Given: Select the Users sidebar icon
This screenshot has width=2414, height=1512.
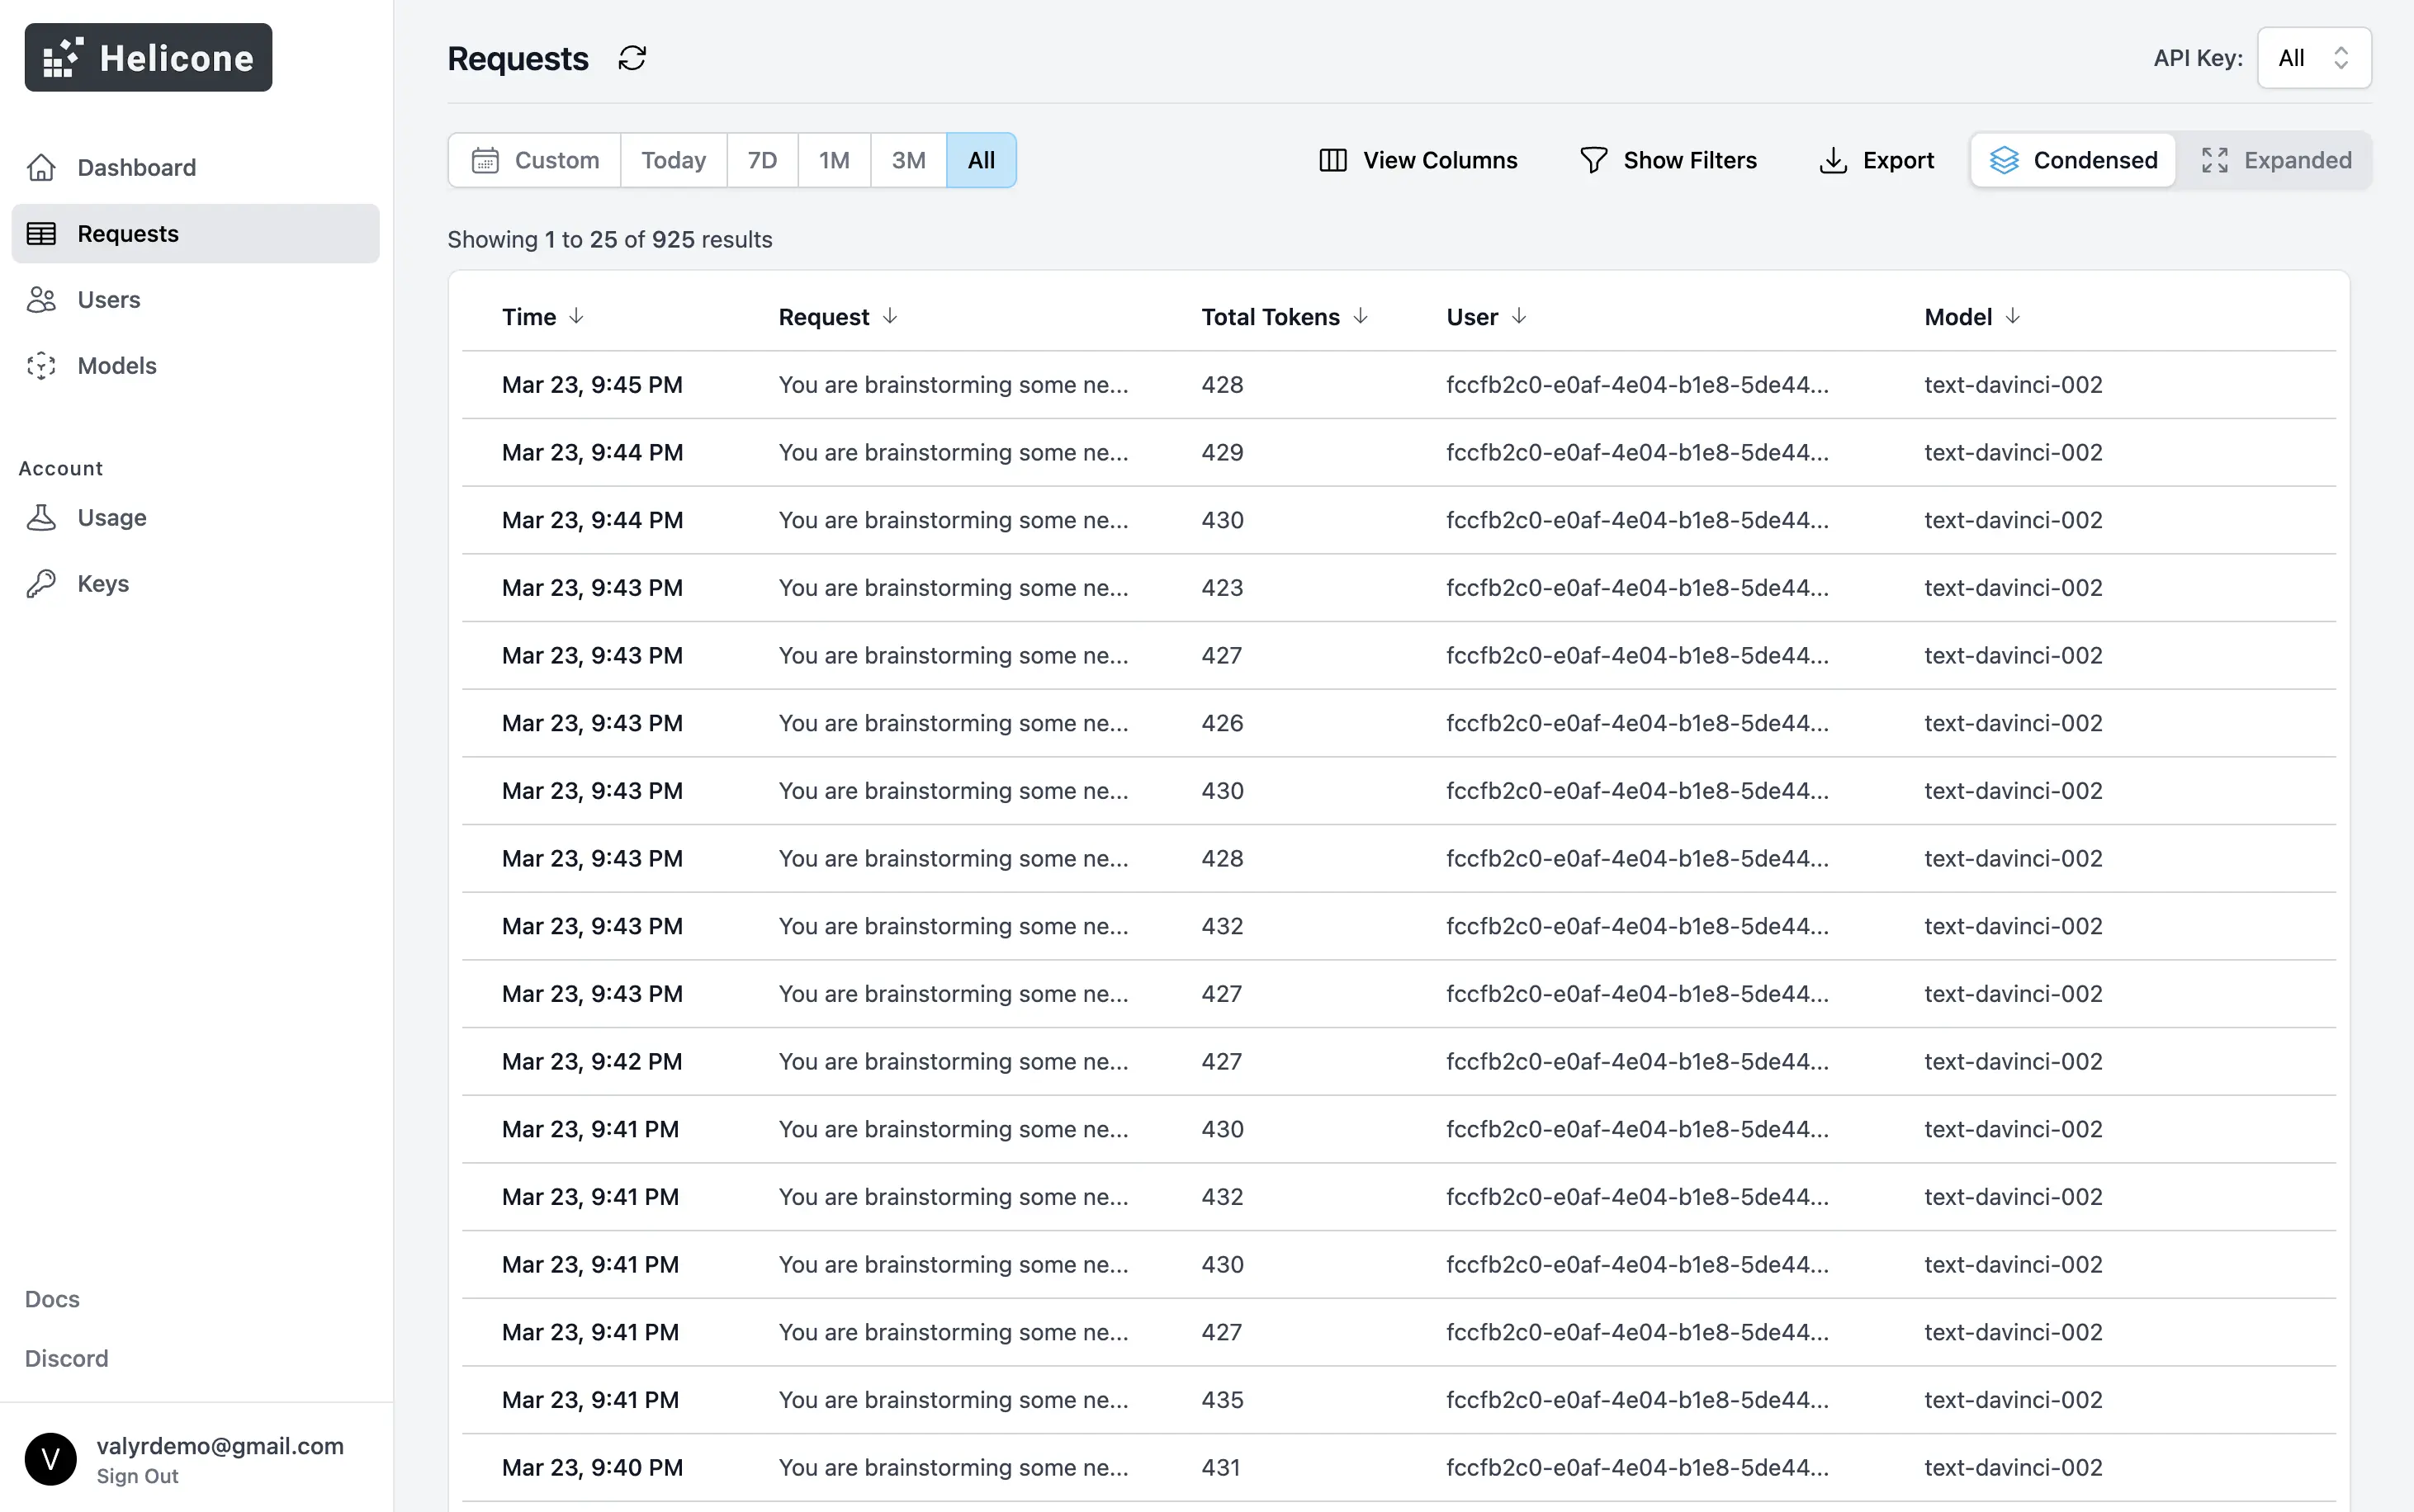Looking at the screenshot, I should click(x=40, y=299).
